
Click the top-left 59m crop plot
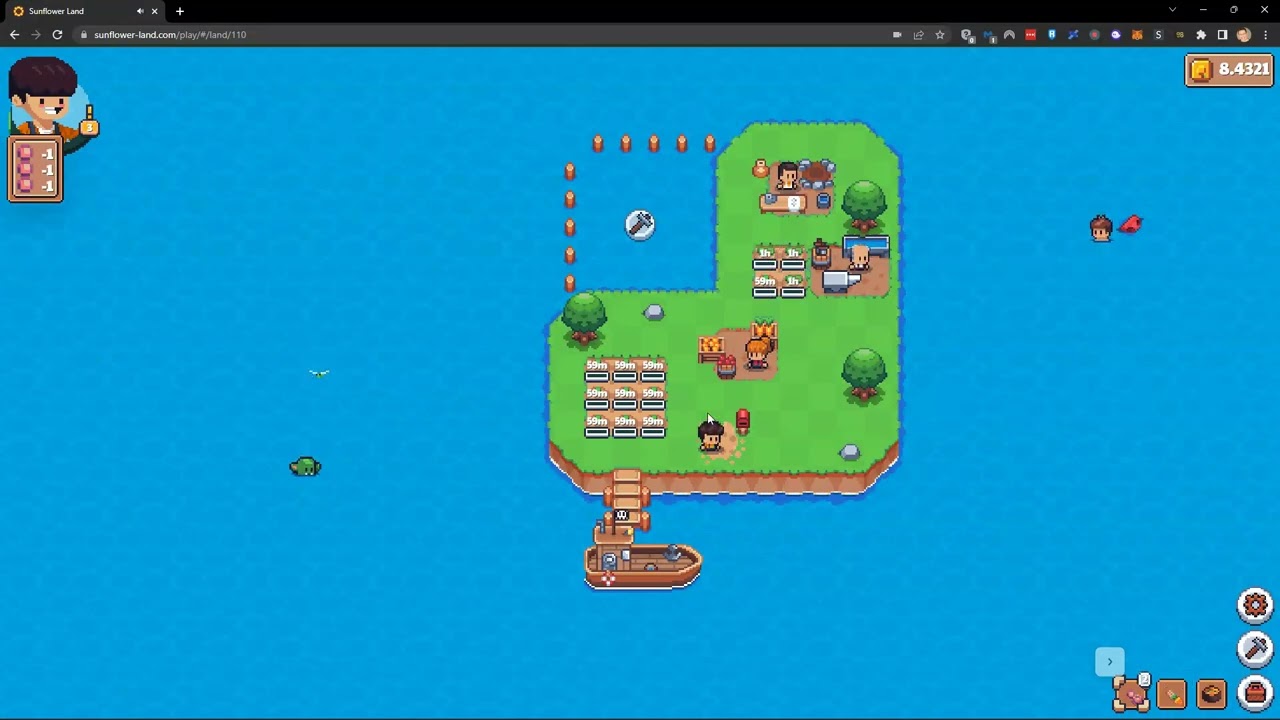point(597,371)
